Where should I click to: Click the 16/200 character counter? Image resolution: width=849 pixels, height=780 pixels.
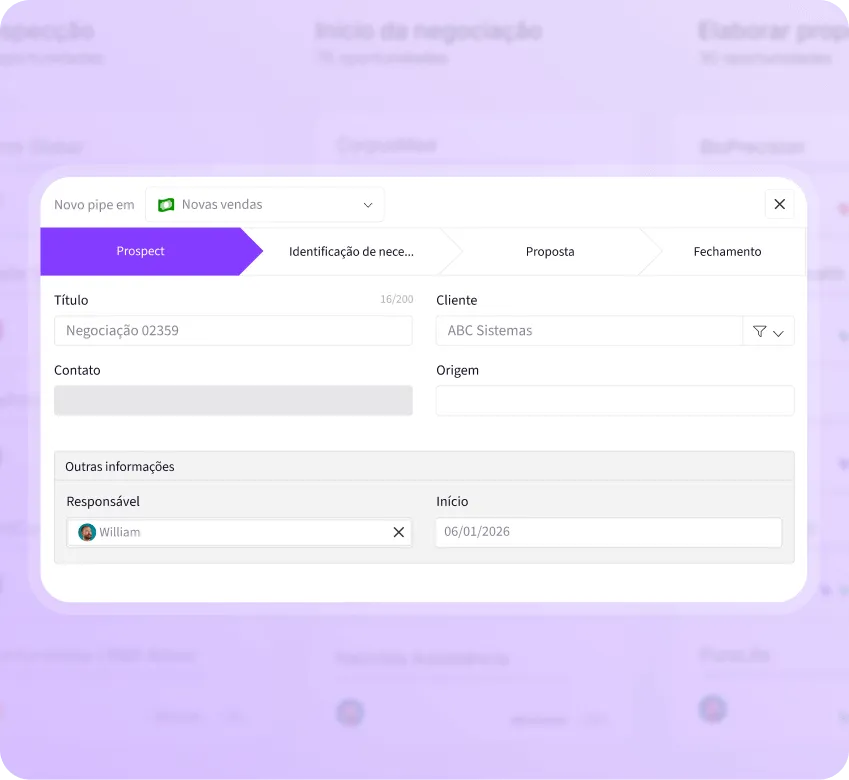[396, 298]
